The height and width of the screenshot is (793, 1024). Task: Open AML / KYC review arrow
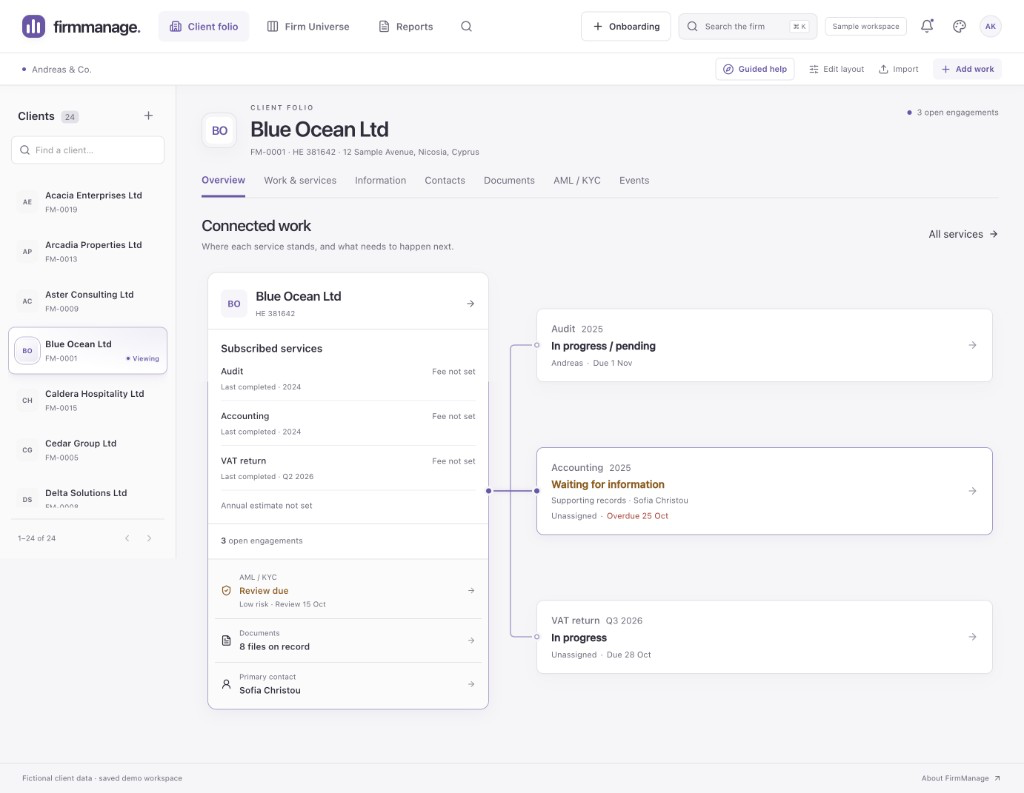tap(471, 591)
